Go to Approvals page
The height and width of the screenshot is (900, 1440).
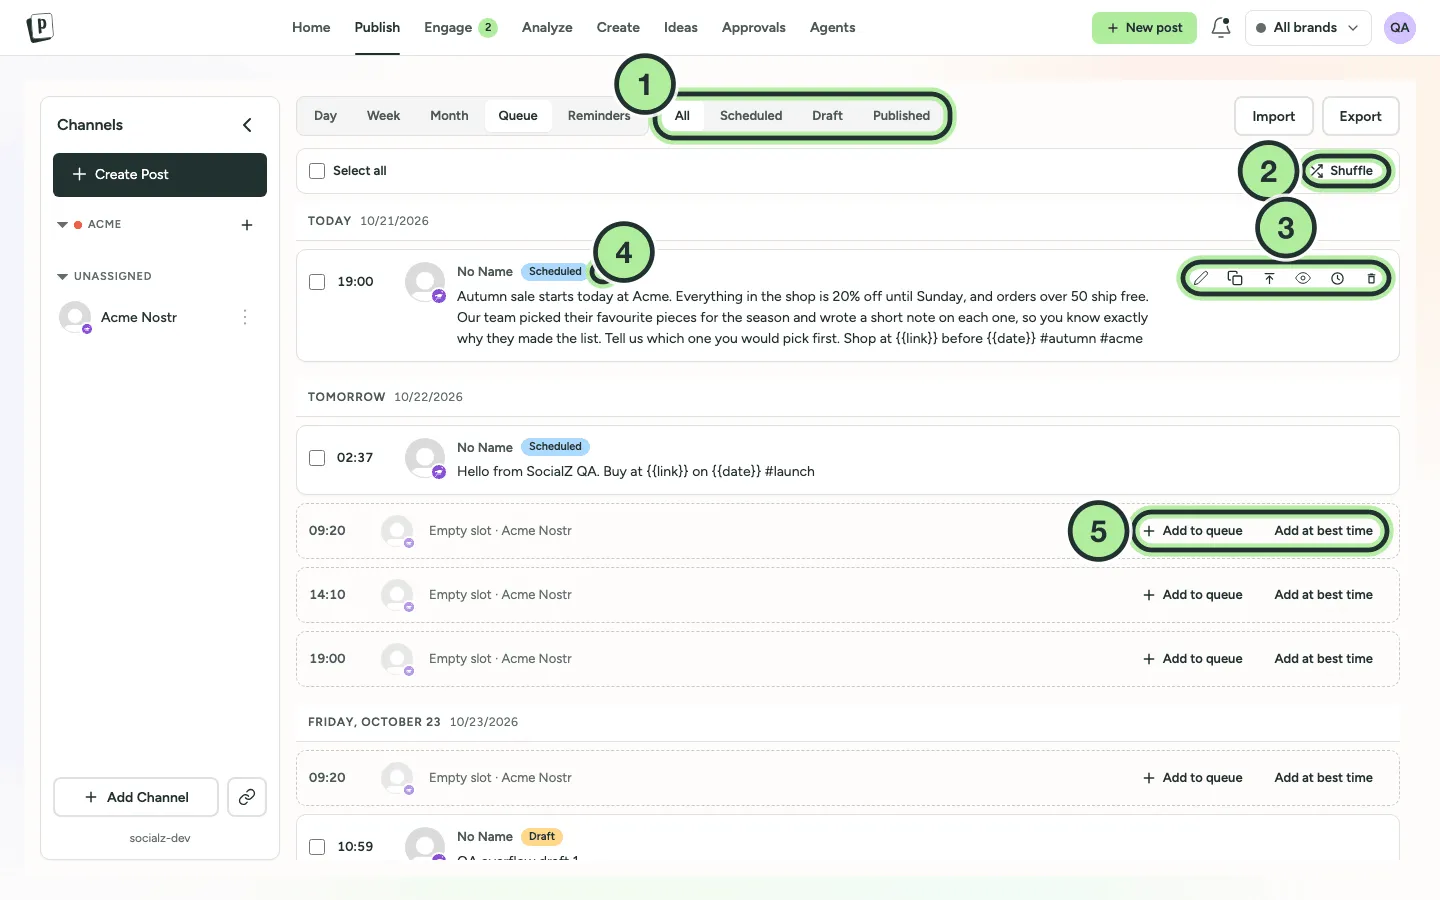pos(754,28)
